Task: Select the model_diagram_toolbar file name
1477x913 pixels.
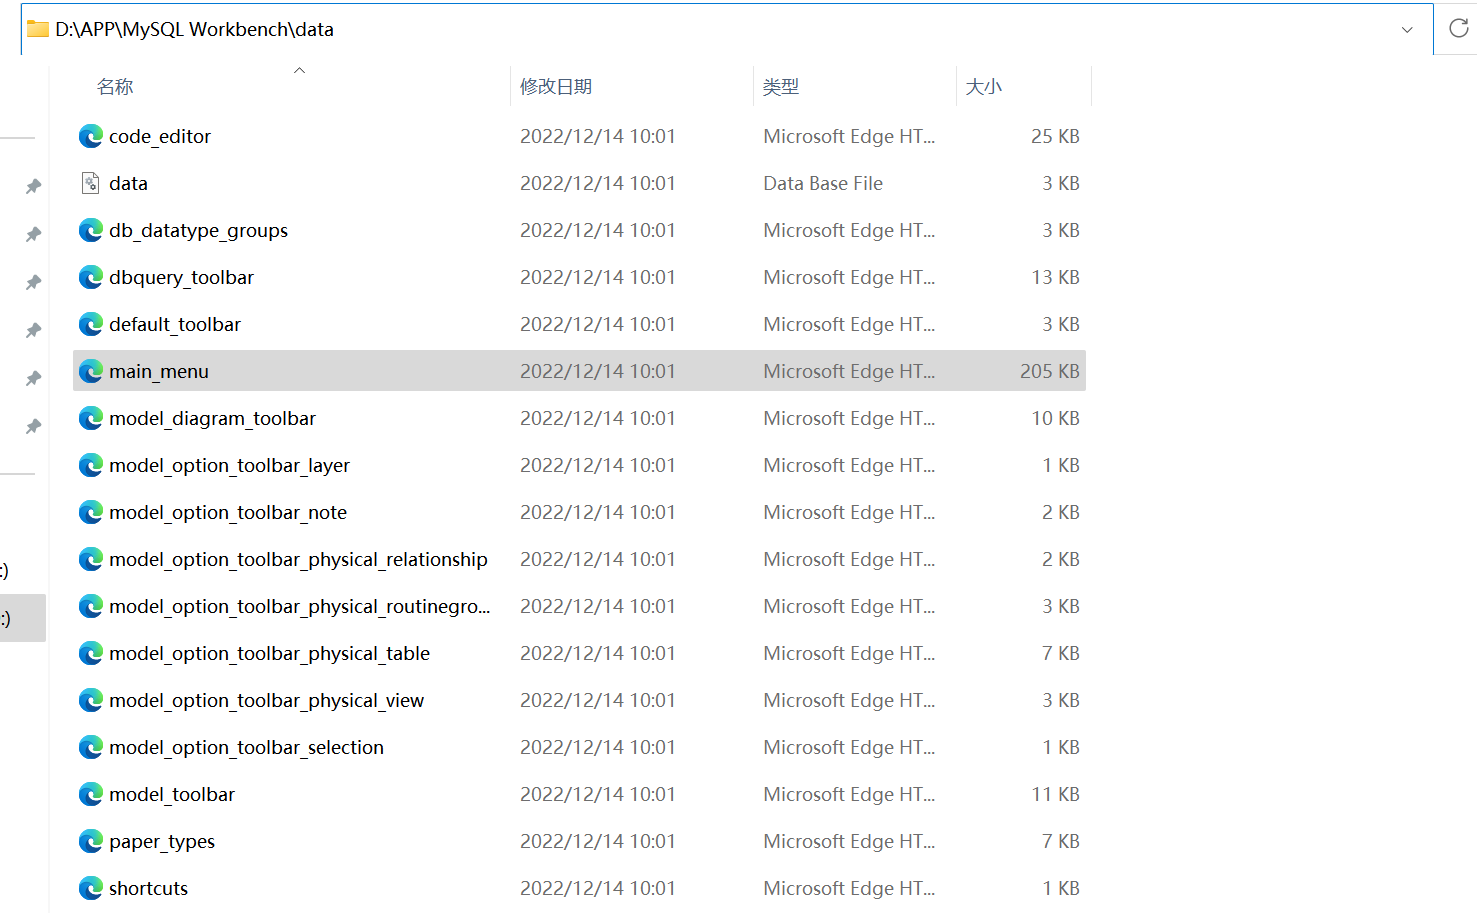Action: point(212,418)
